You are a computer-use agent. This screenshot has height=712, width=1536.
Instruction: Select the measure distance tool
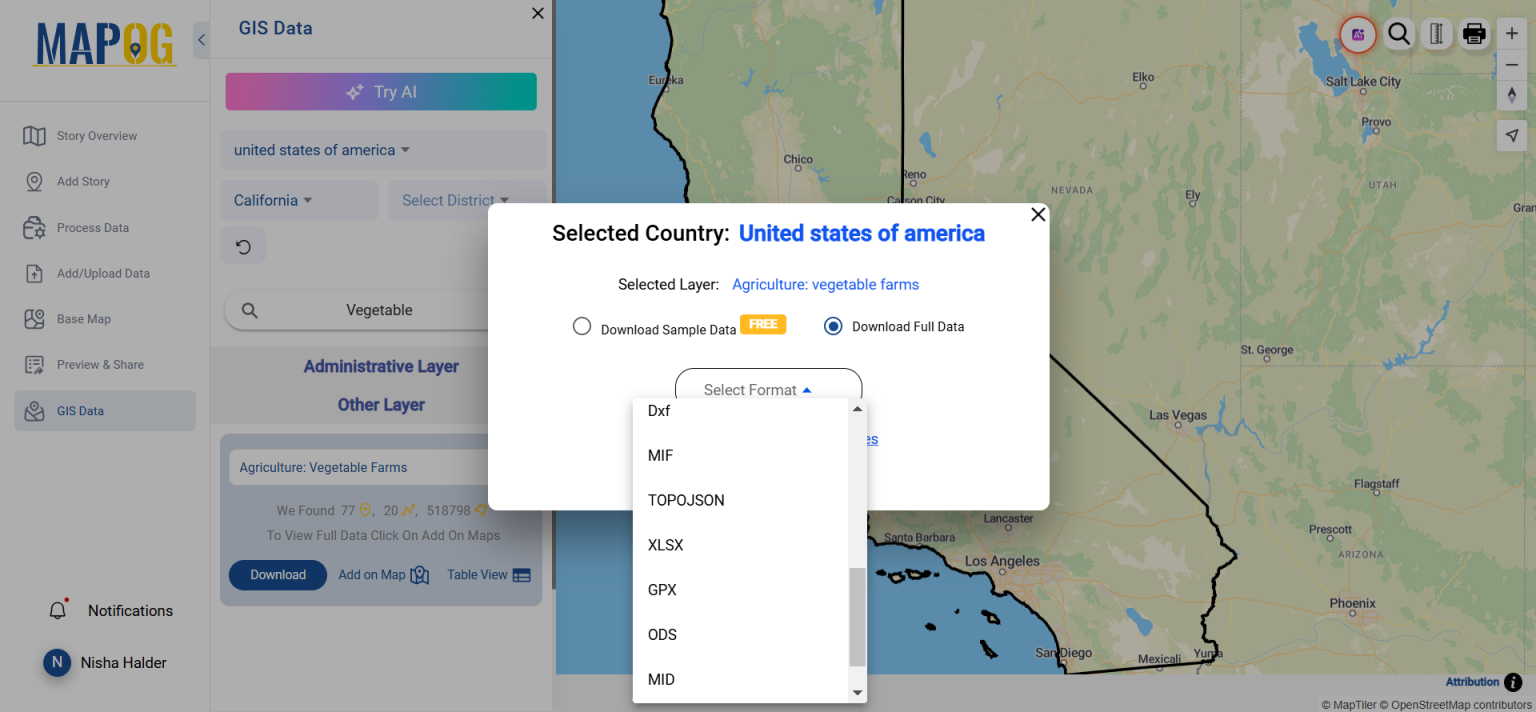[x=1436, y=34]
